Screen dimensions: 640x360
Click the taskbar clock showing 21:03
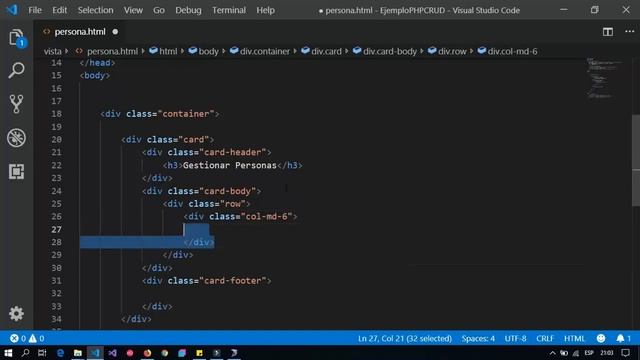coord(607,353)
